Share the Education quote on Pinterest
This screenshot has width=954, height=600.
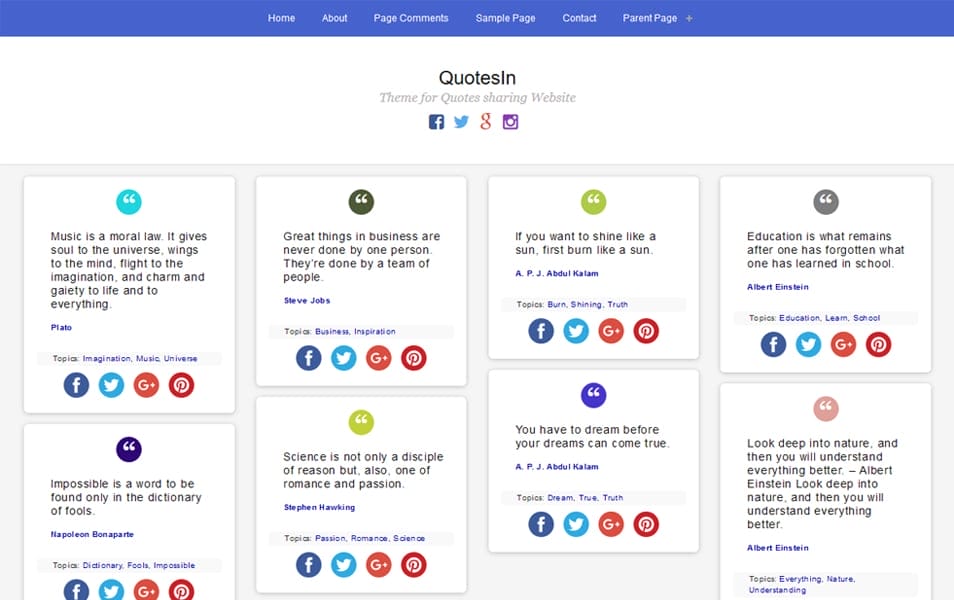[878, 344]
